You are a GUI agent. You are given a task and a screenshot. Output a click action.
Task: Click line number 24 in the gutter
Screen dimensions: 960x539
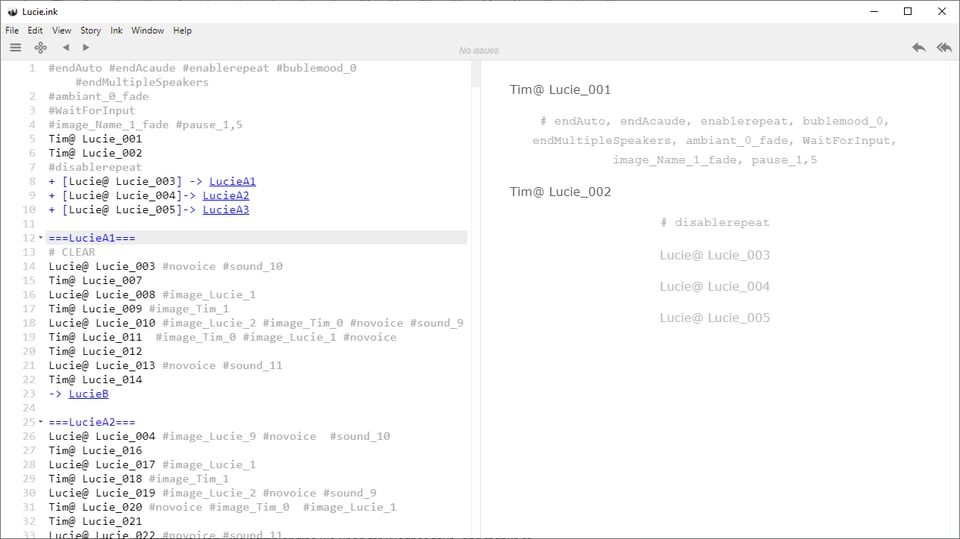pyautogui.click(x=29, y=408)
